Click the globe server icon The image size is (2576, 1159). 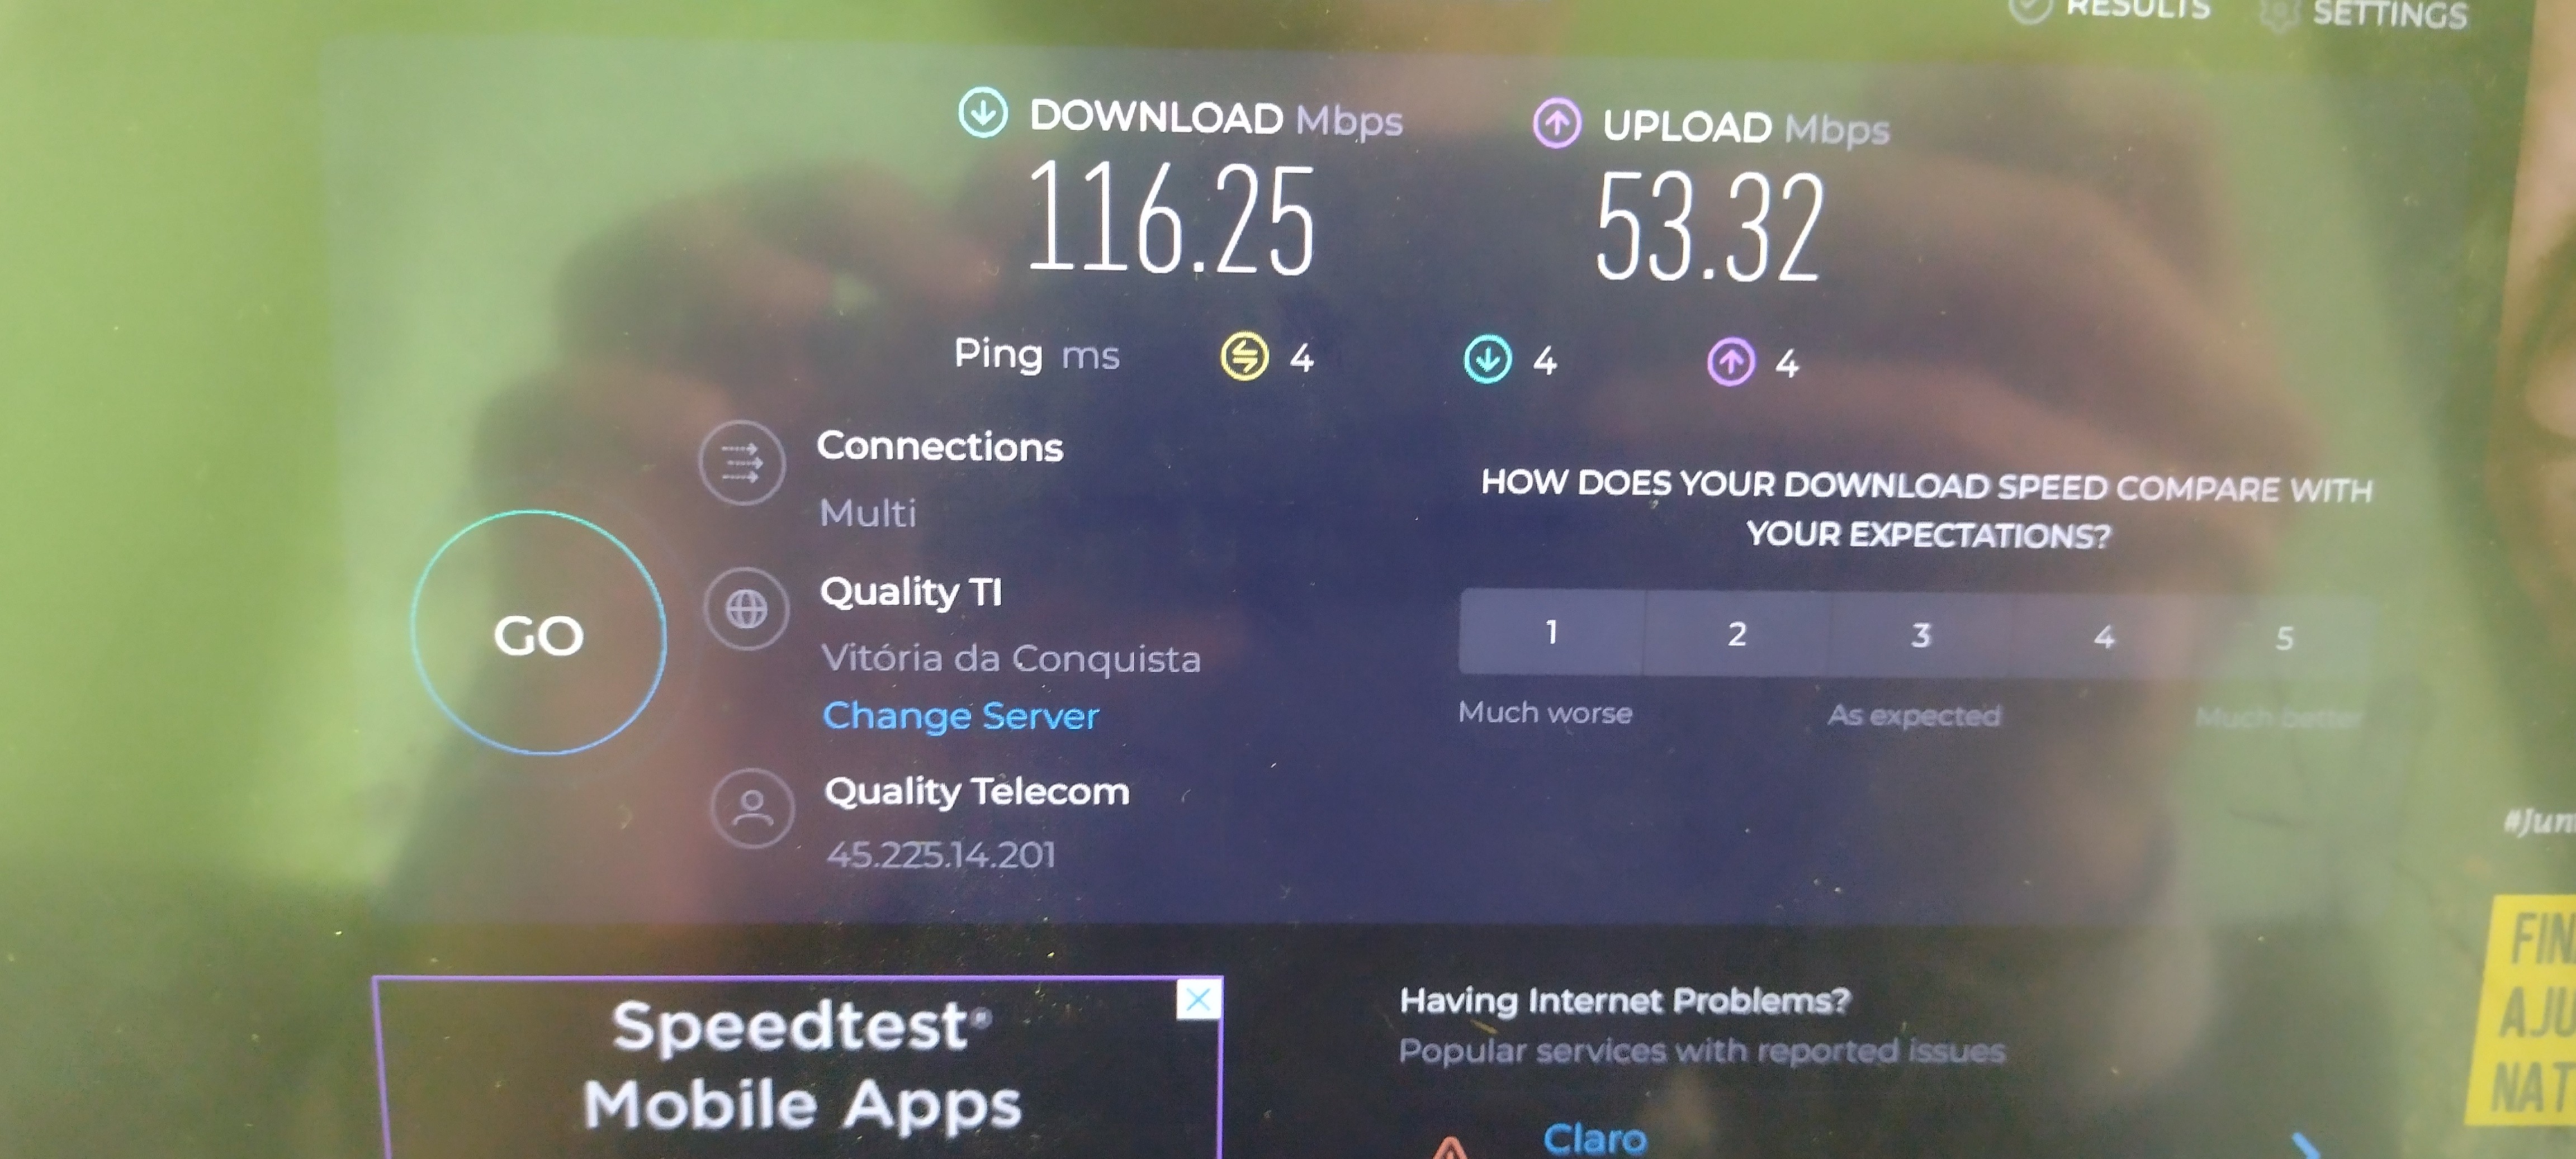point(746,608)
